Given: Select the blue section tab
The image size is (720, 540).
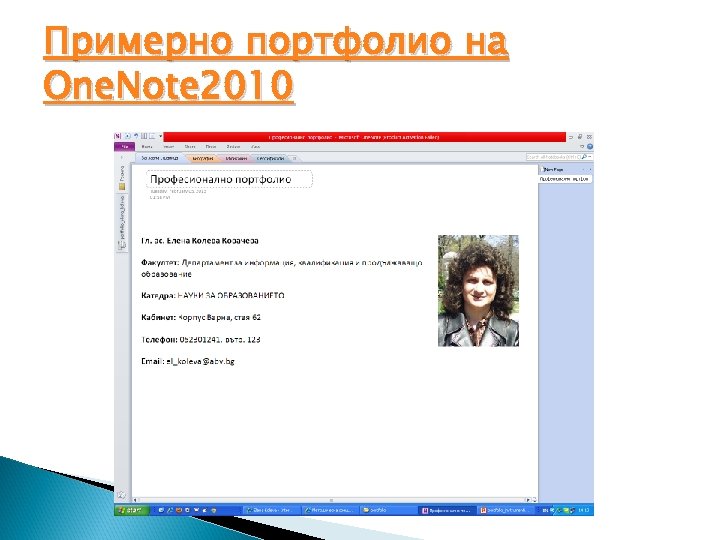Looking at the screenshot, I should point(270,158).
